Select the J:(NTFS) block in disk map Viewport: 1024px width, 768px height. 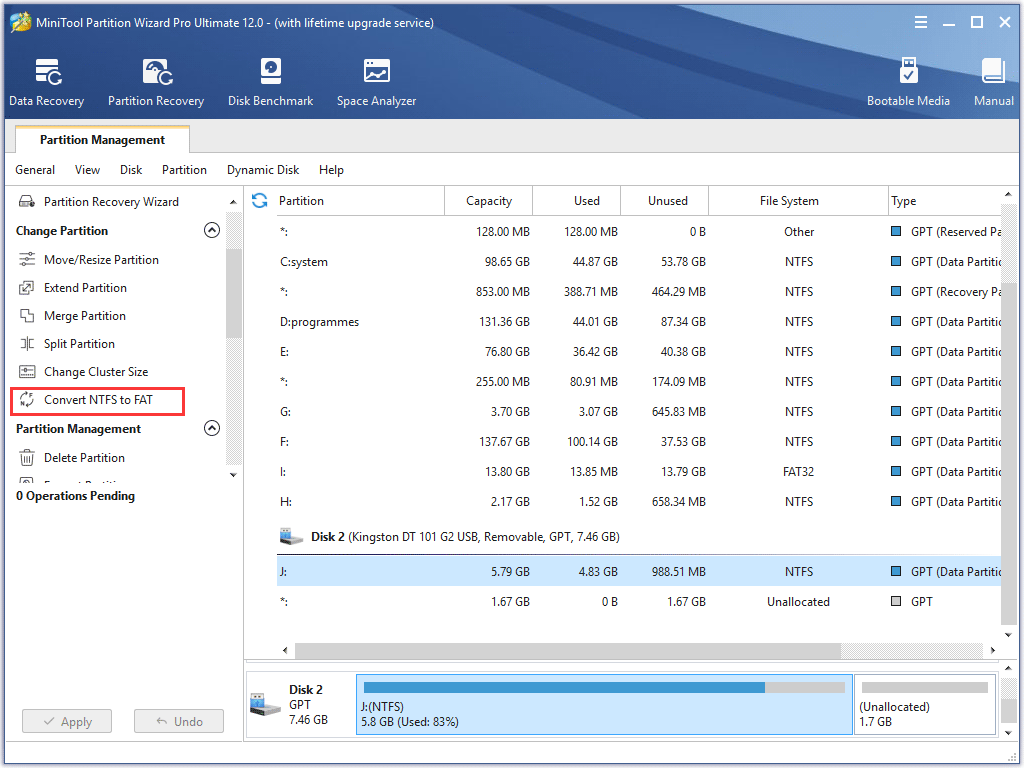point(604,705)
